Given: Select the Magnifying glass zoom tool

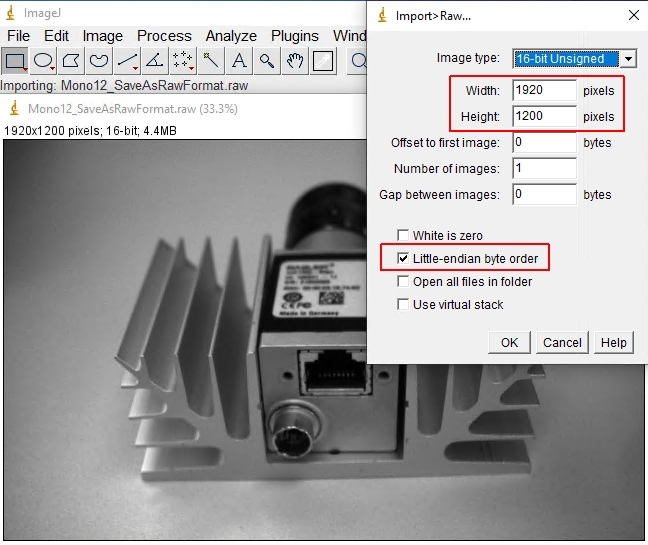Looking at the screenshot, I should tap(267, 61).
